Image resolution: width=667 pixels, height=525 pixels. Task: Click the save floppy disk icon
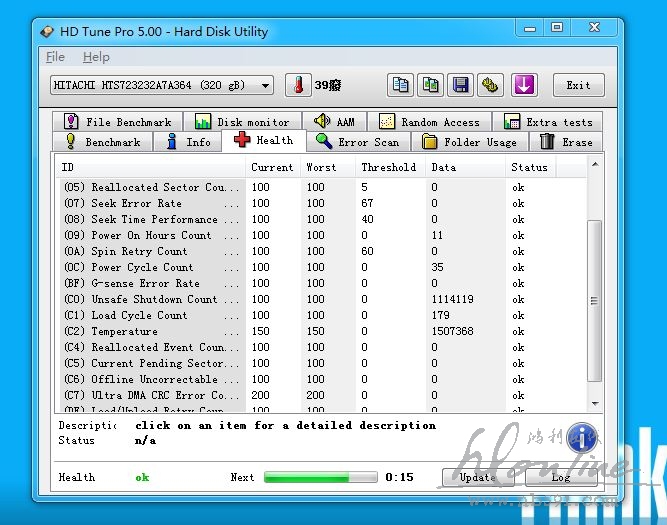pos(460,85)
